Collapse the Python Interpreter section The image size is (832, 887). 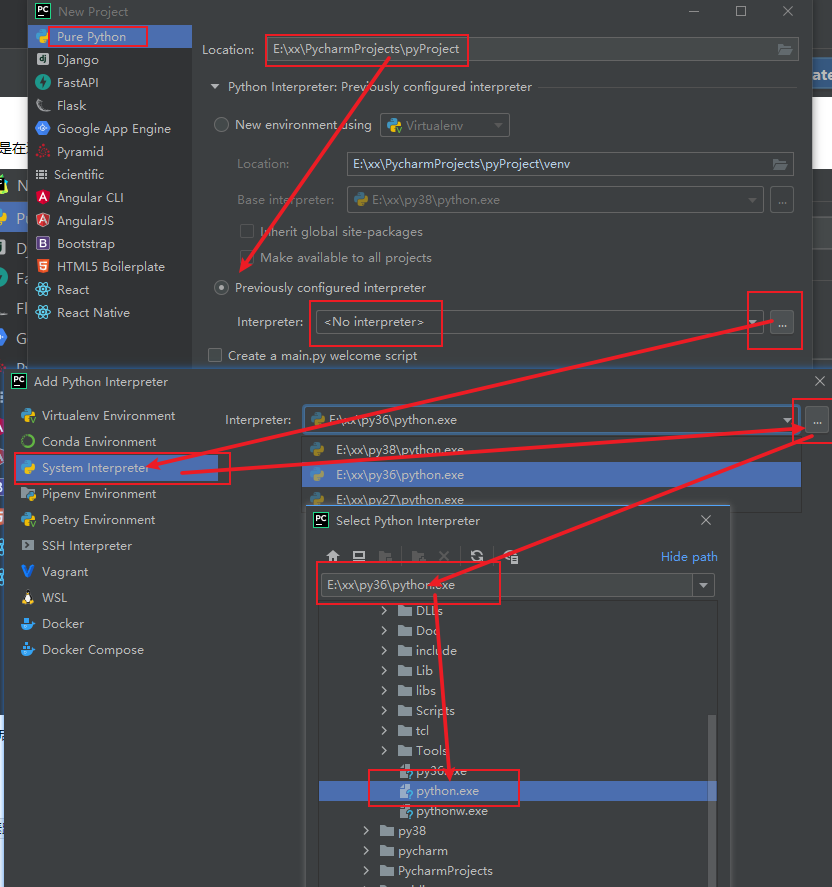point(215,87)
